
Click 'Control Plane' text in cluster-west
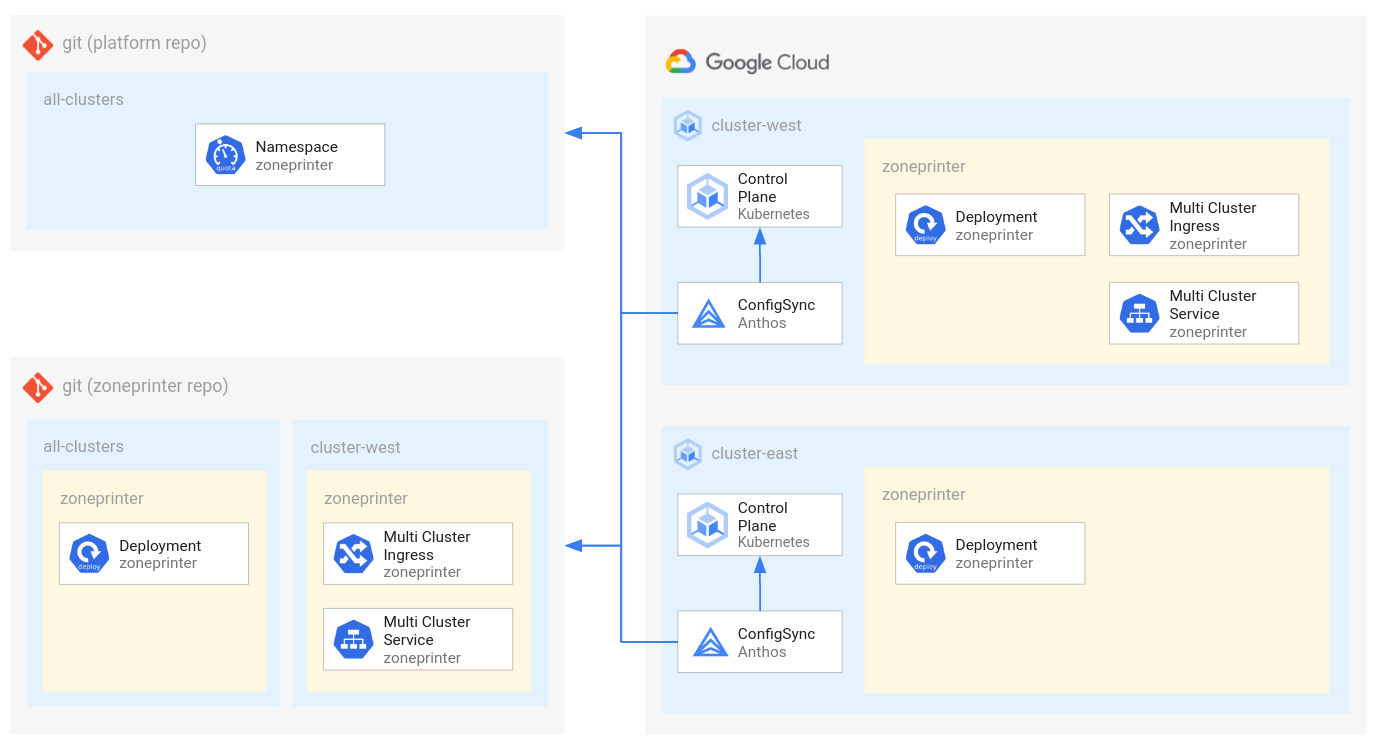(x=763, y=188)
